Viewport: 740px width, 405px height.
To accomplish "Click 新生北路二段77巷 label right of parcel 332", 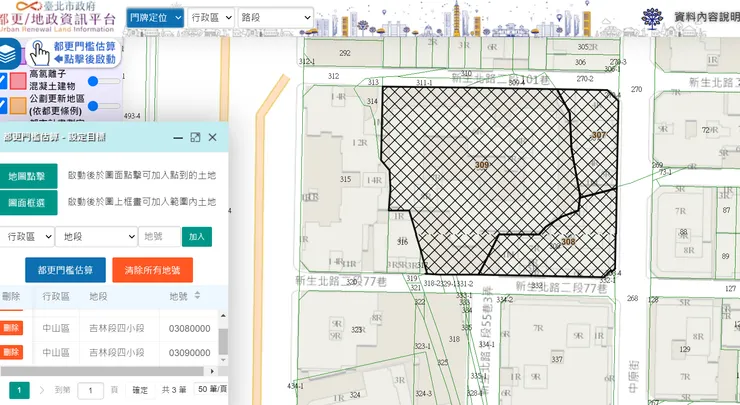I will pyautogui.click(x=561, y=287).
